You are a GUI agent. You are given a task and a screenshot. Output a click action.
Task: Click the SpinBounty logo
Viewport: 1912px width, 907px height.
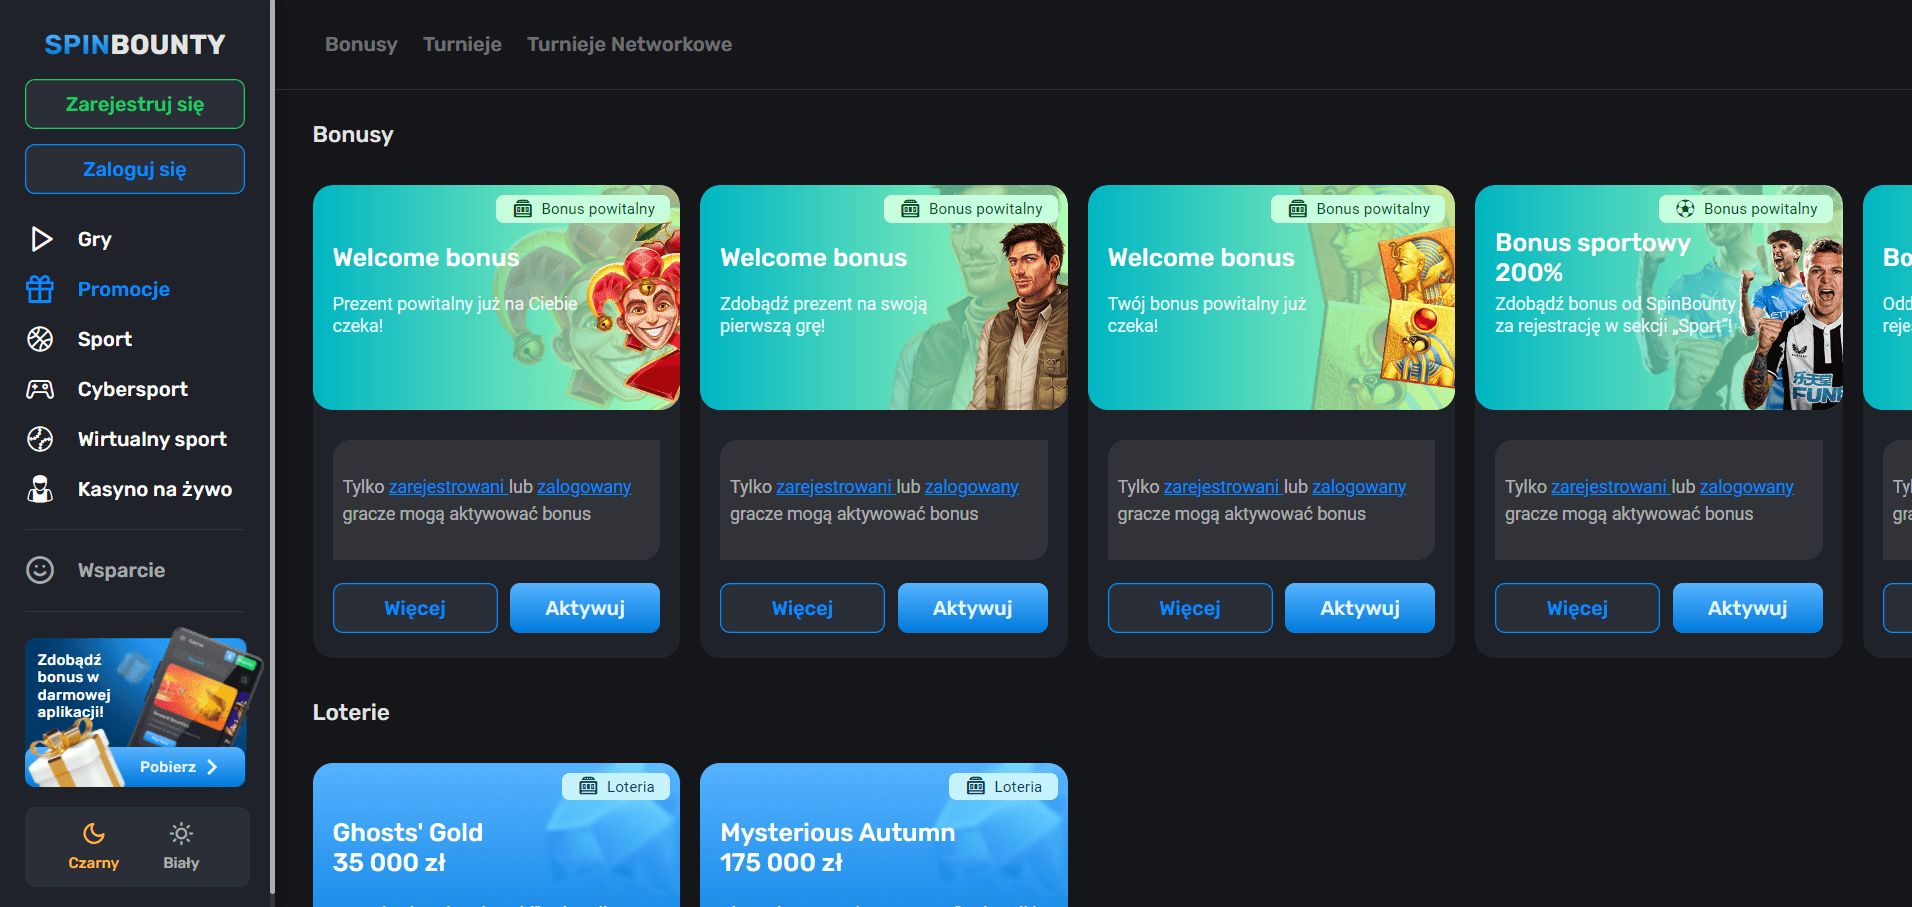pos(135,44)
